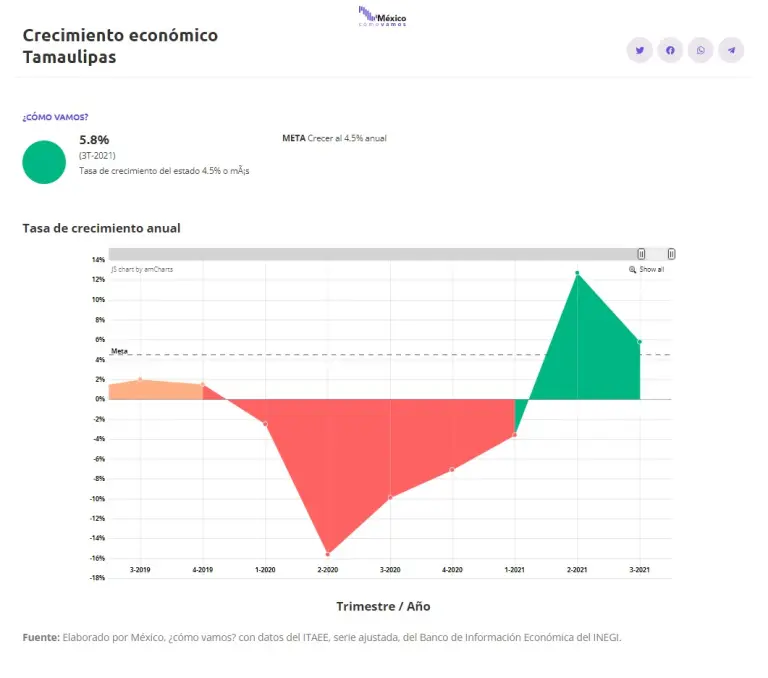Image resolution: width=768 pixels, height=678 pixels.
Task: Click the 3-2021 data point on chart
Action: point(640,341)
